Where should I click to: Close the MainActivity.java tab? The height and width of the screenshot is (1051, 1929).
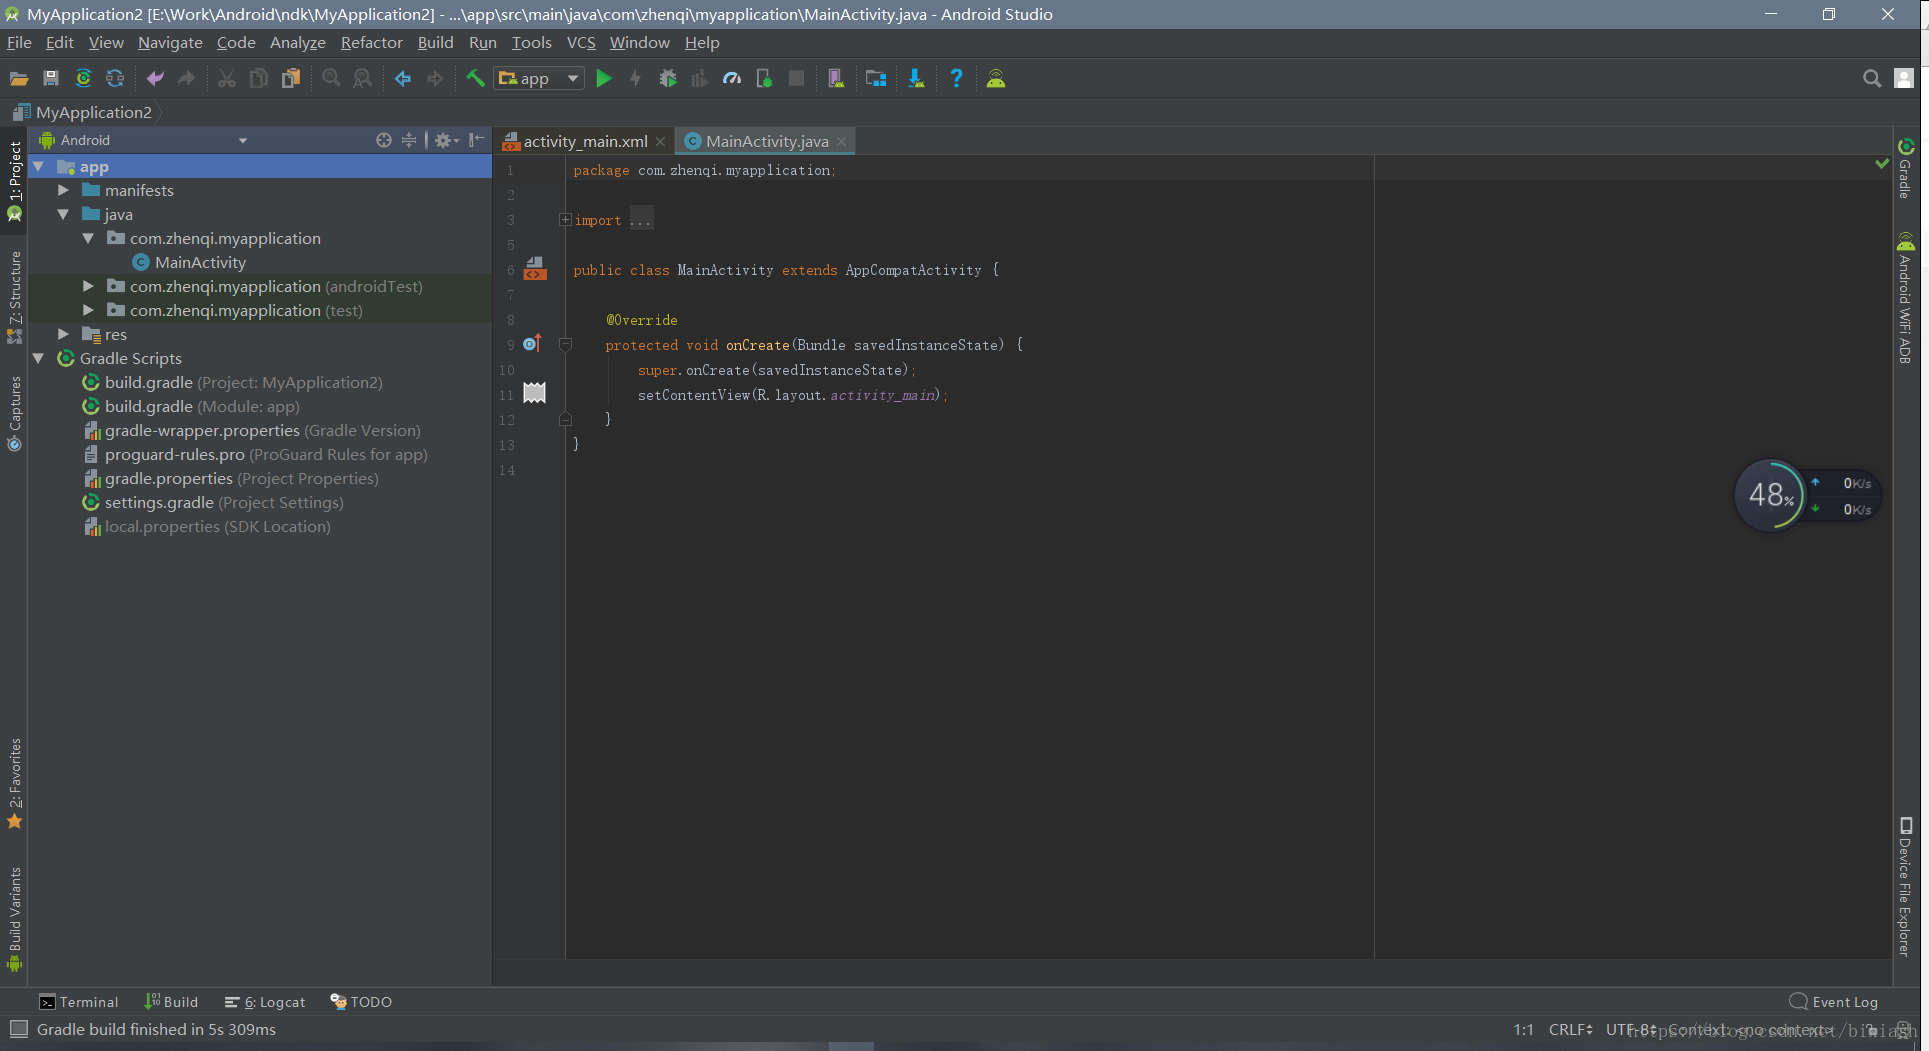tap(842, 142)
